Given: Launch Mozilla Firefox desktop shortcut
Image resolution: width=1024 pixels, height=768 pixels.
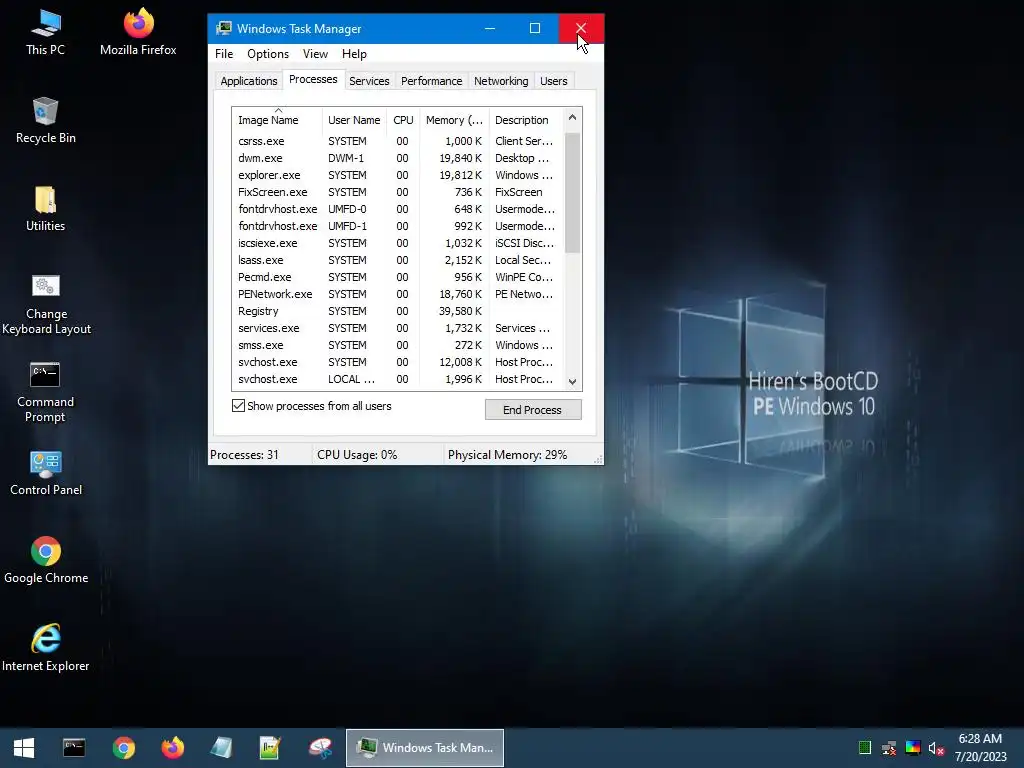Looking at the screenshot, I should point(138,33).
